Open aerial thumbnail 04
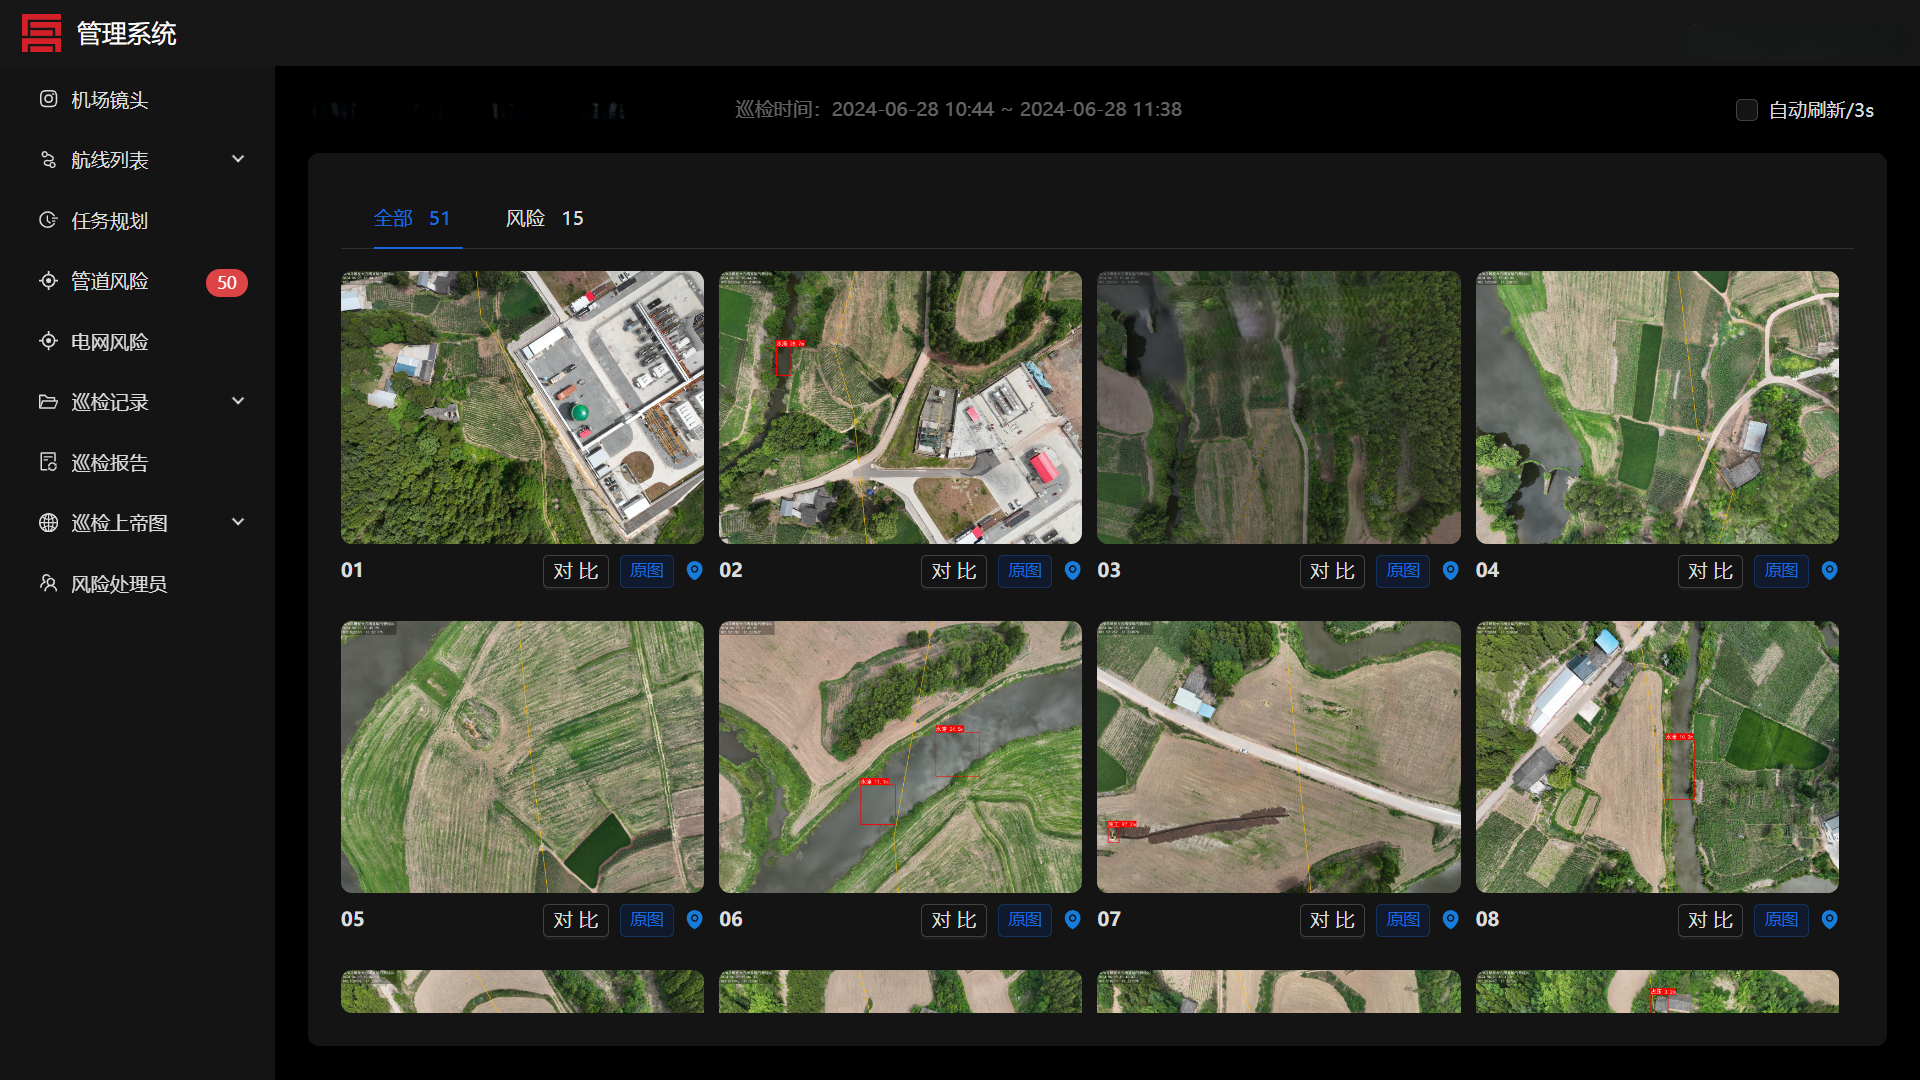The height and width of the screenshot is (1080, 1920). [x=1657, y=407]
